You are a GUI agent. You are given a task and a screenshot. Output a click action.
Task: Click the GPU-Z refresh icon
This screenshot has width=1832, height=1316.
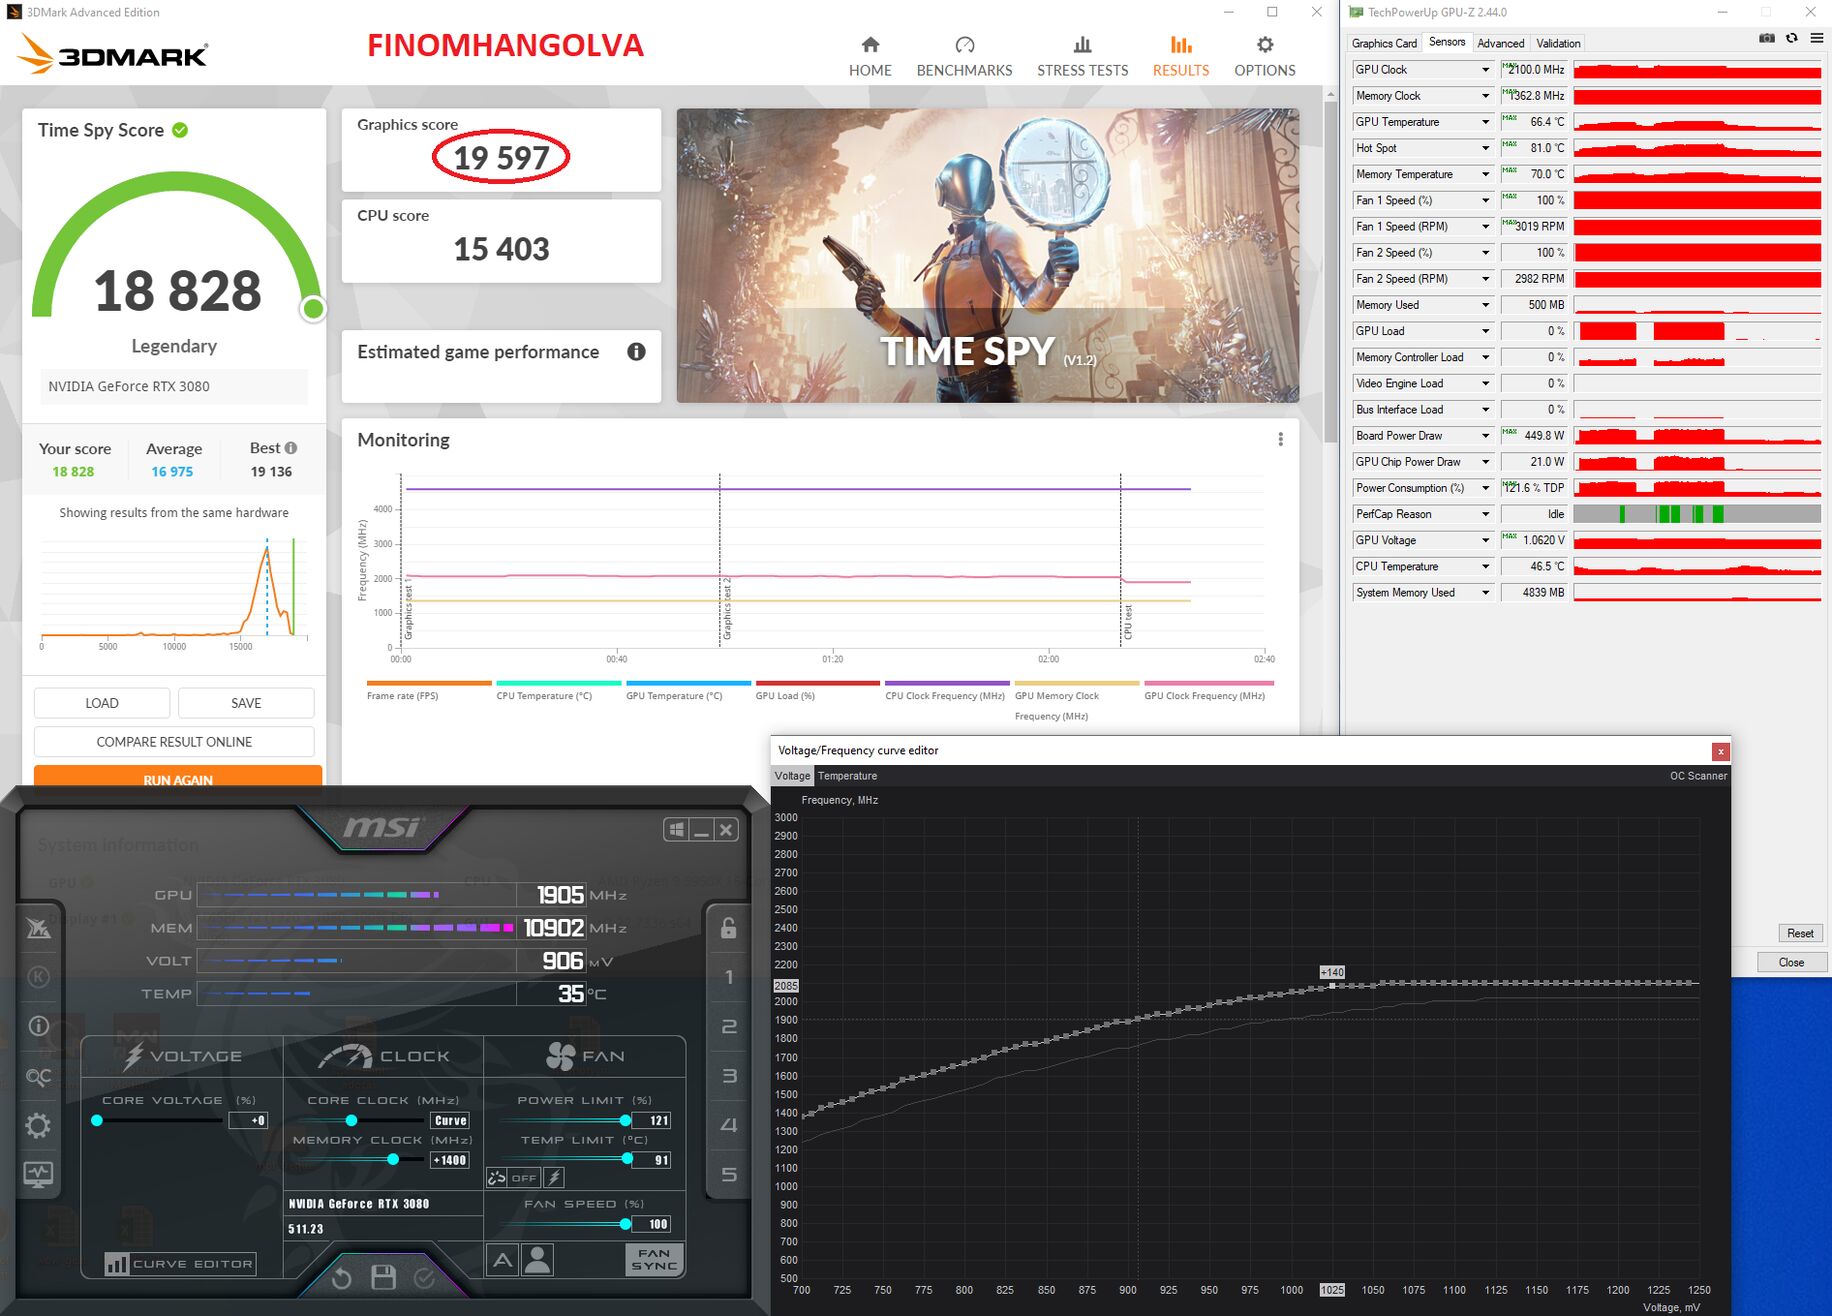coord(1792,39)
